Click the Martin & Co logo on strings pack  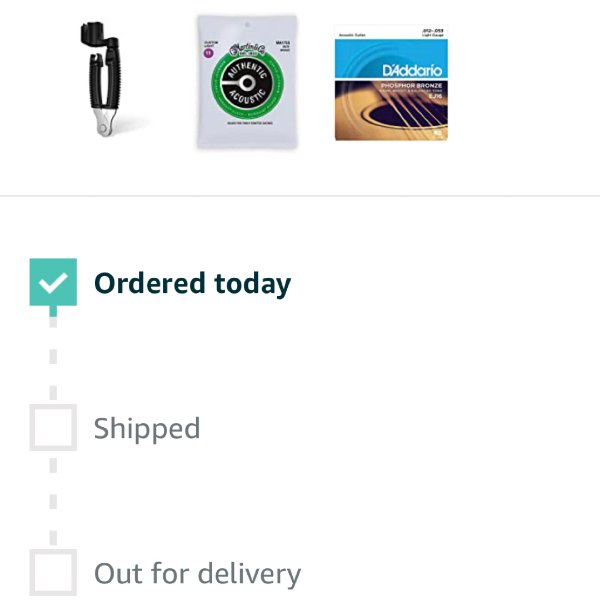click(x=247, y=50)
